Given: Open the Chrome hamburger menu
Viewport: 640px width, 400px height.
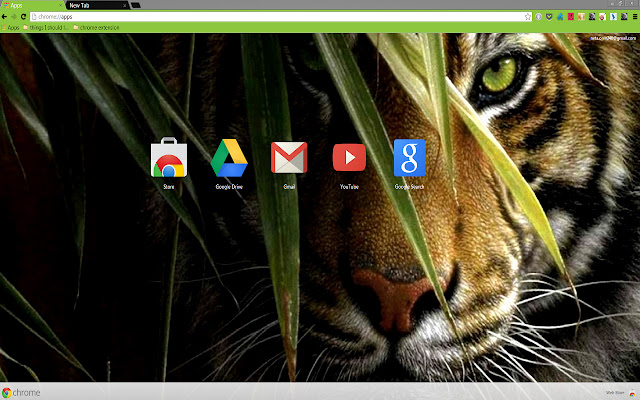Looking at the screenshot, I should tap(635, 17).
